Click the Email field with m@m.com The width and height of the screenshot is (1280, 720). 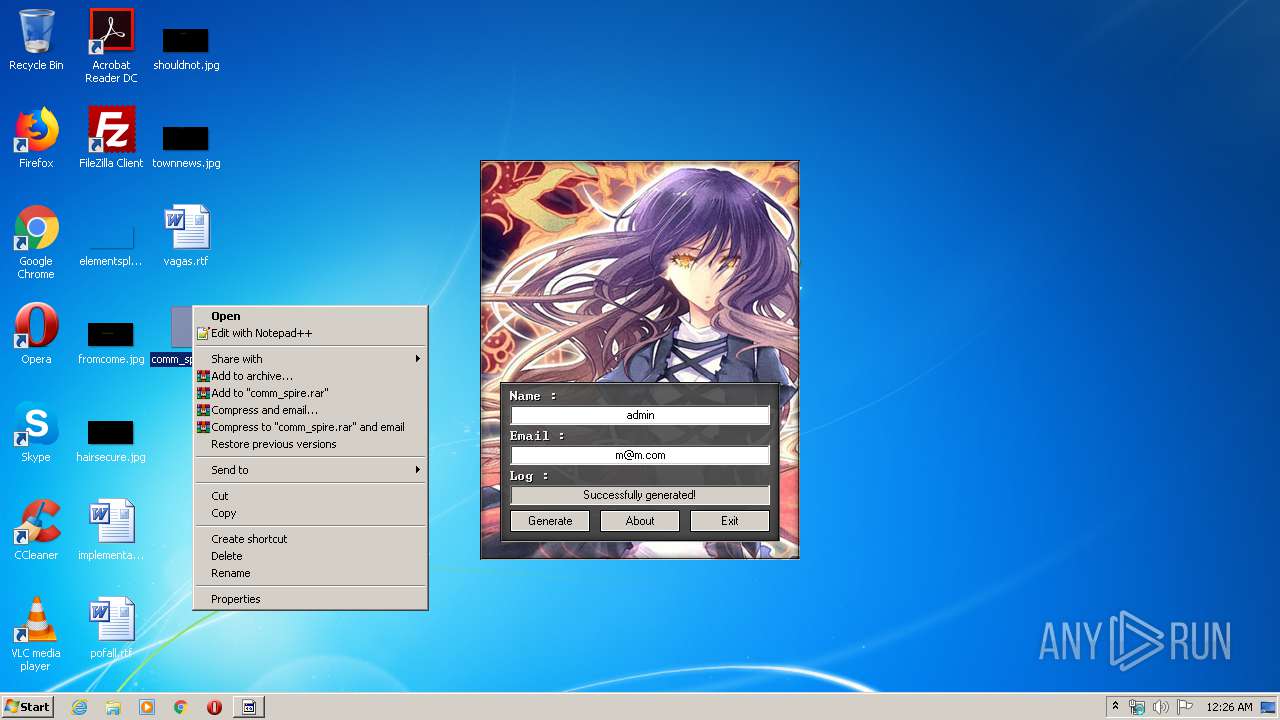[640, 455]
